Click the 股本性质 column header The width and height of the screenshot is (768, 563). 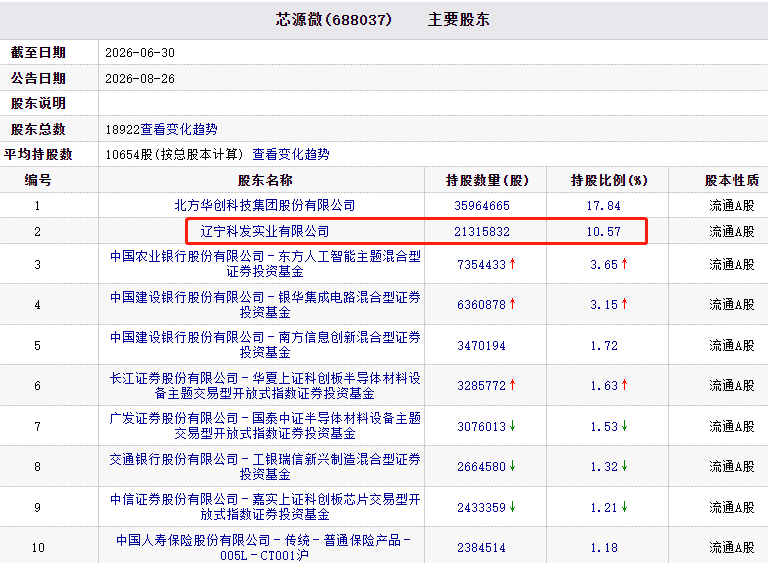click(732, 180)
